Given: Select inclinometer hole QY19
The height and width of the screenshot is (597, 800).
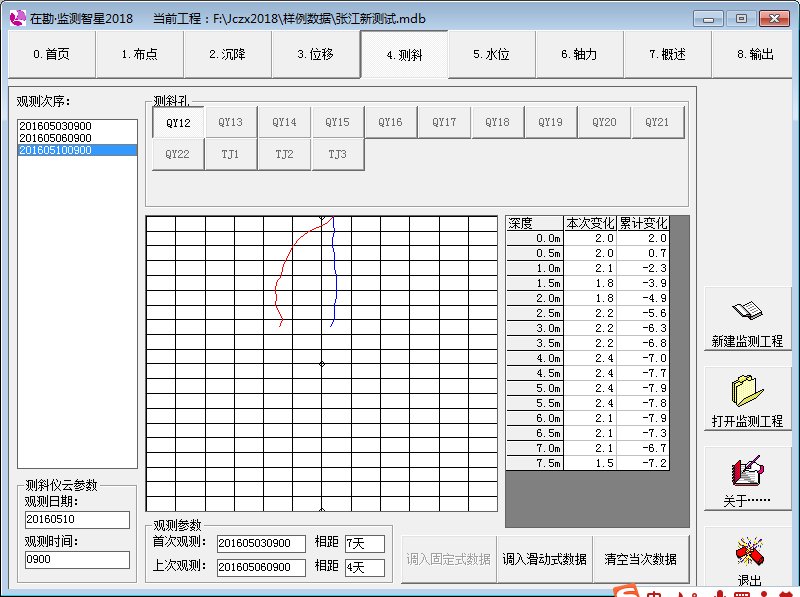Looking at the screenshot, I should pyautogui.click(x=551, y=122).
